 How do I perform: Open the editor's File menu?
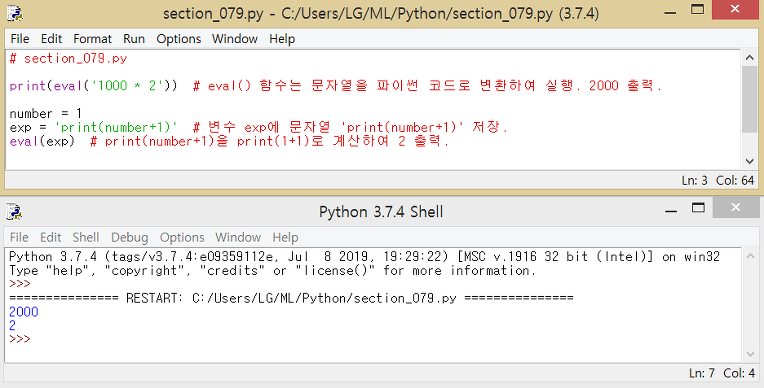[x=20, y=39]
